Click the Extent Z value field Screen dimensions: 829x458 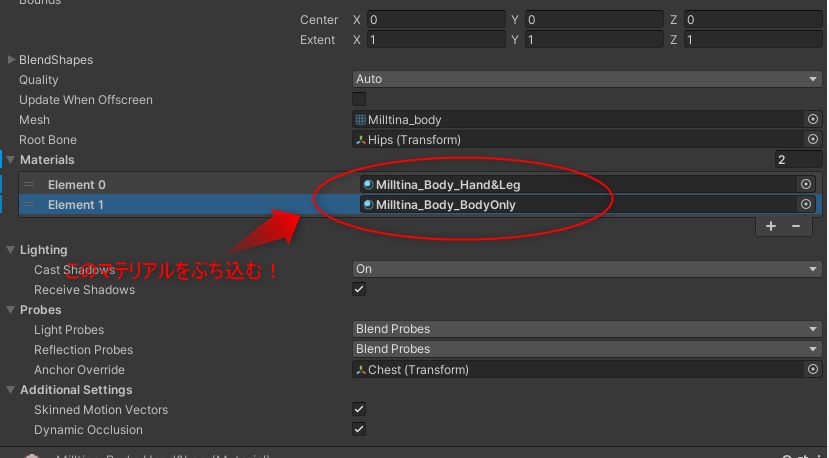coord(753,40)
